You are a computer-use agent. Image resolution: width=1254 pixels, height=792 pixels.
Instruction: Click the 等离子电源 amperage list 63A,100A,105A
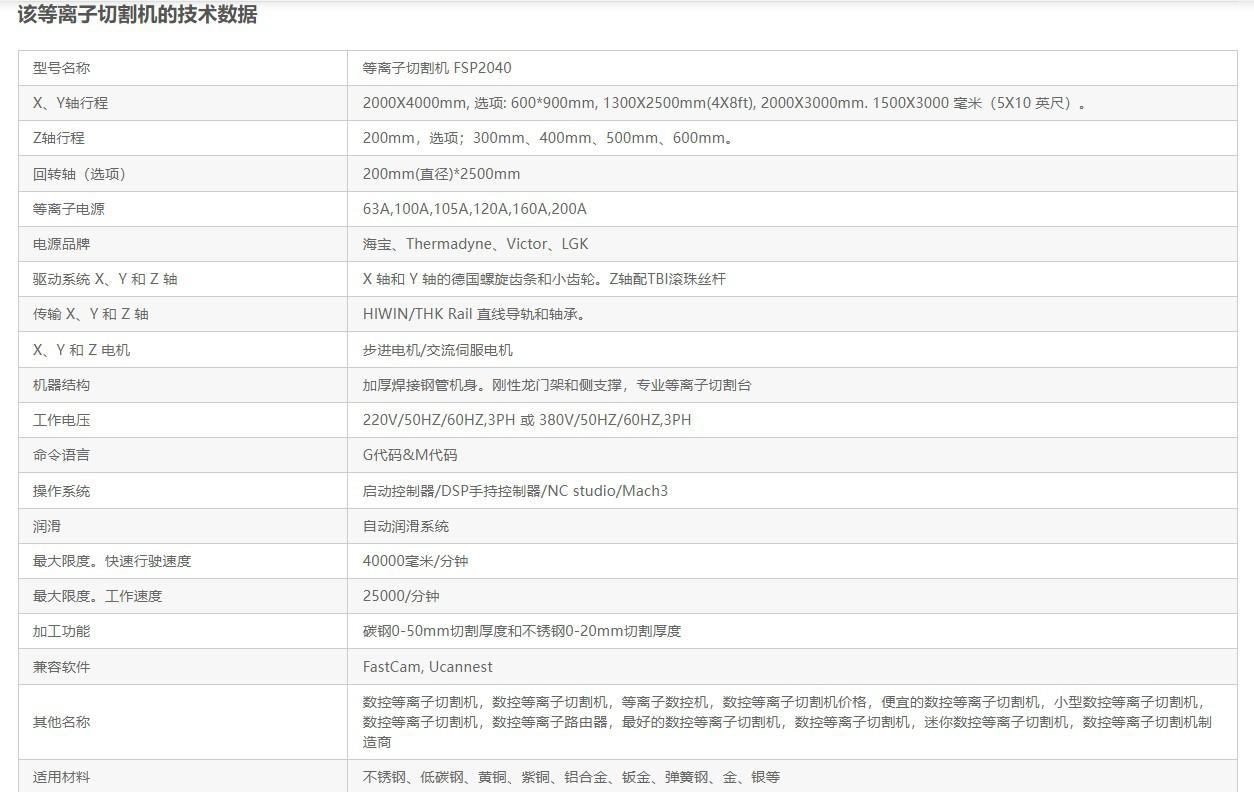click(x=474, y=209)
